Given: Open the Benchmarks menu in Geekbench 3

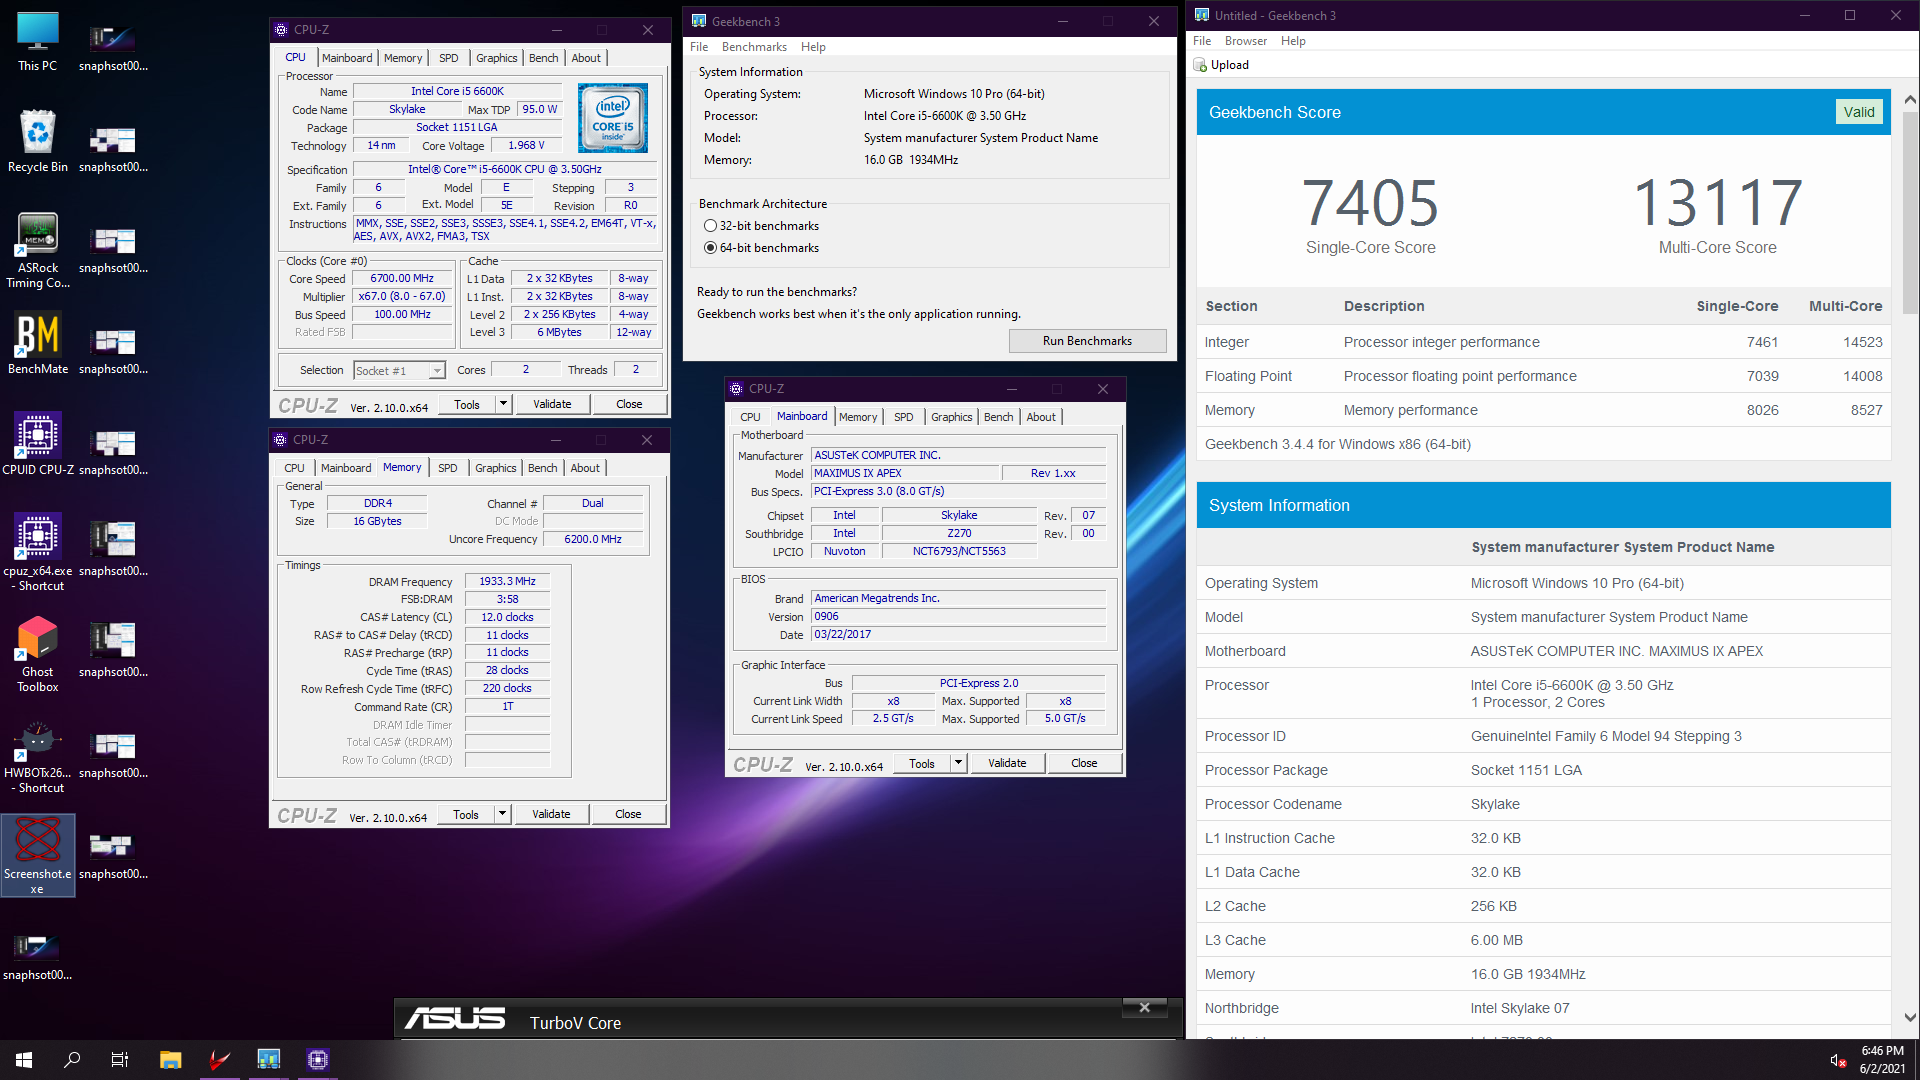Looking at the screenshot, I should (754, 47).
